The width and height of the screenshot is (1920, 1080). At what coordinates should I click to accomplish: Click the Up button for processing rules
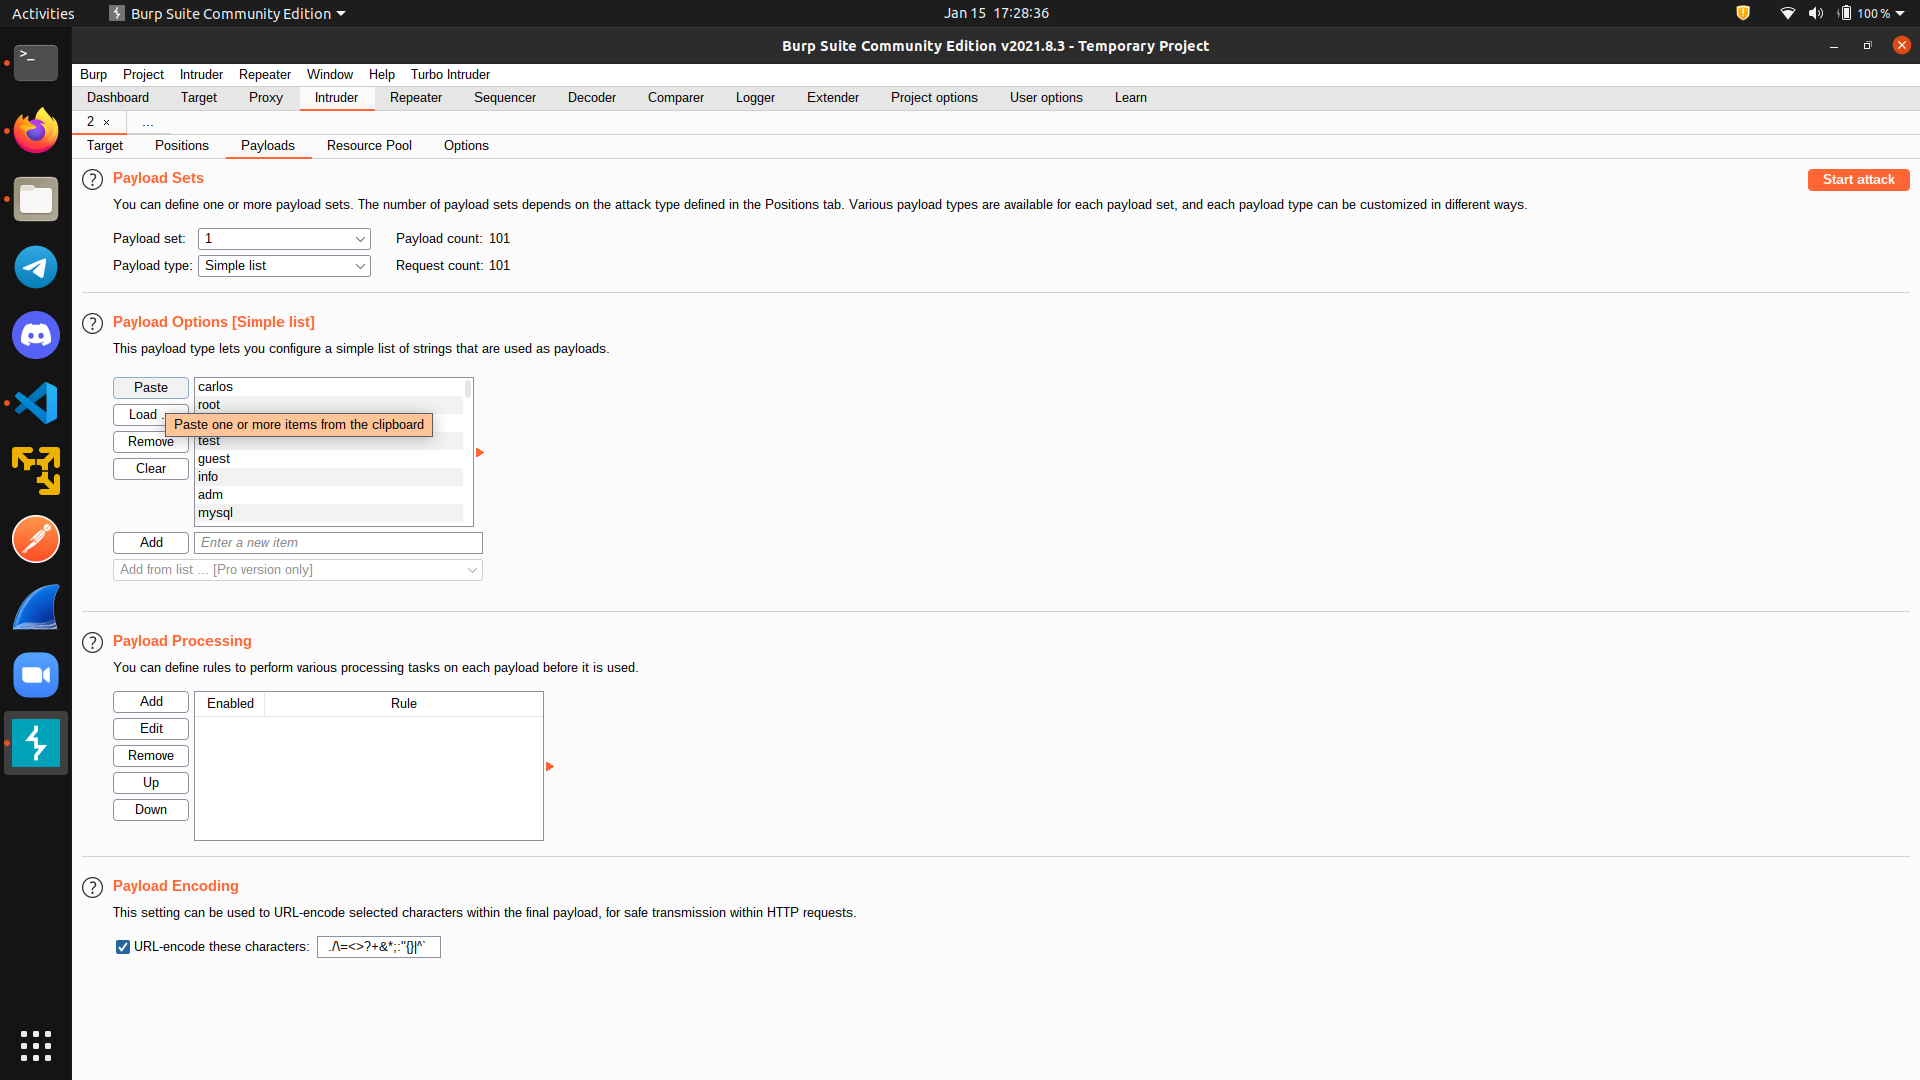tap(151, 783)
